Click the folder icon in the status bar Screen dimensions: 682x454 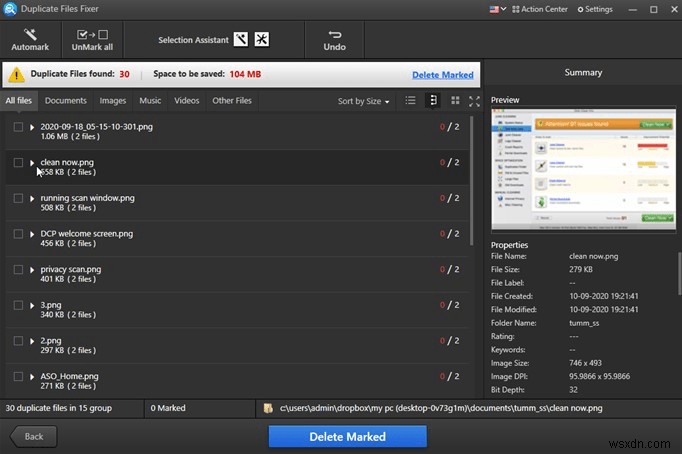click(x=268, y=408)
